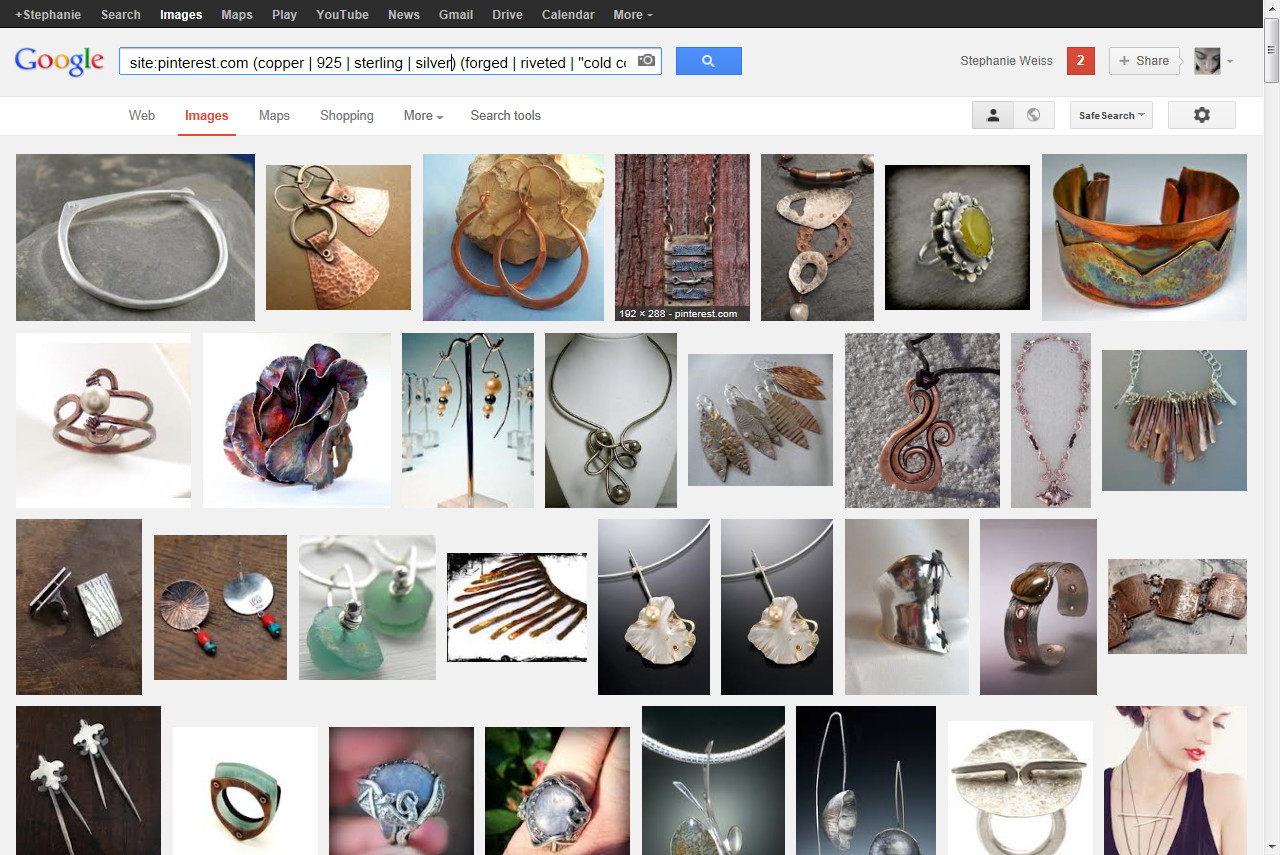The image size is (1280, 855).
Task: Open Search tools
Action: point(505,116)
